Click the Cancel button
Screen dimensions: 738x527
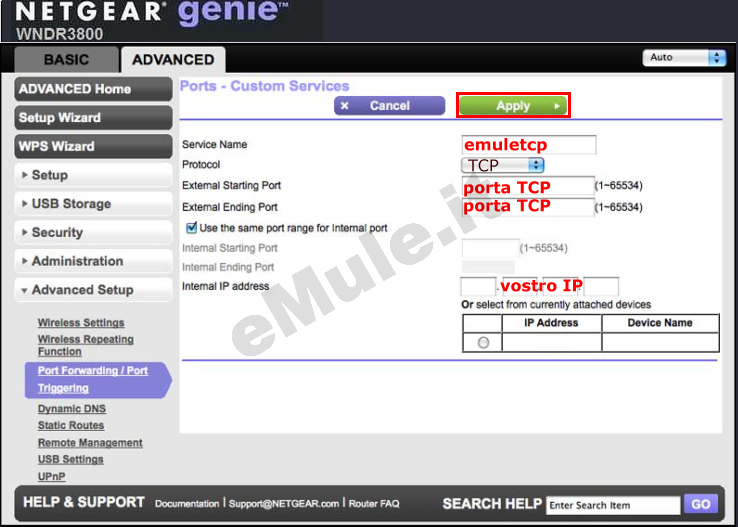click(x=390, y=106)
